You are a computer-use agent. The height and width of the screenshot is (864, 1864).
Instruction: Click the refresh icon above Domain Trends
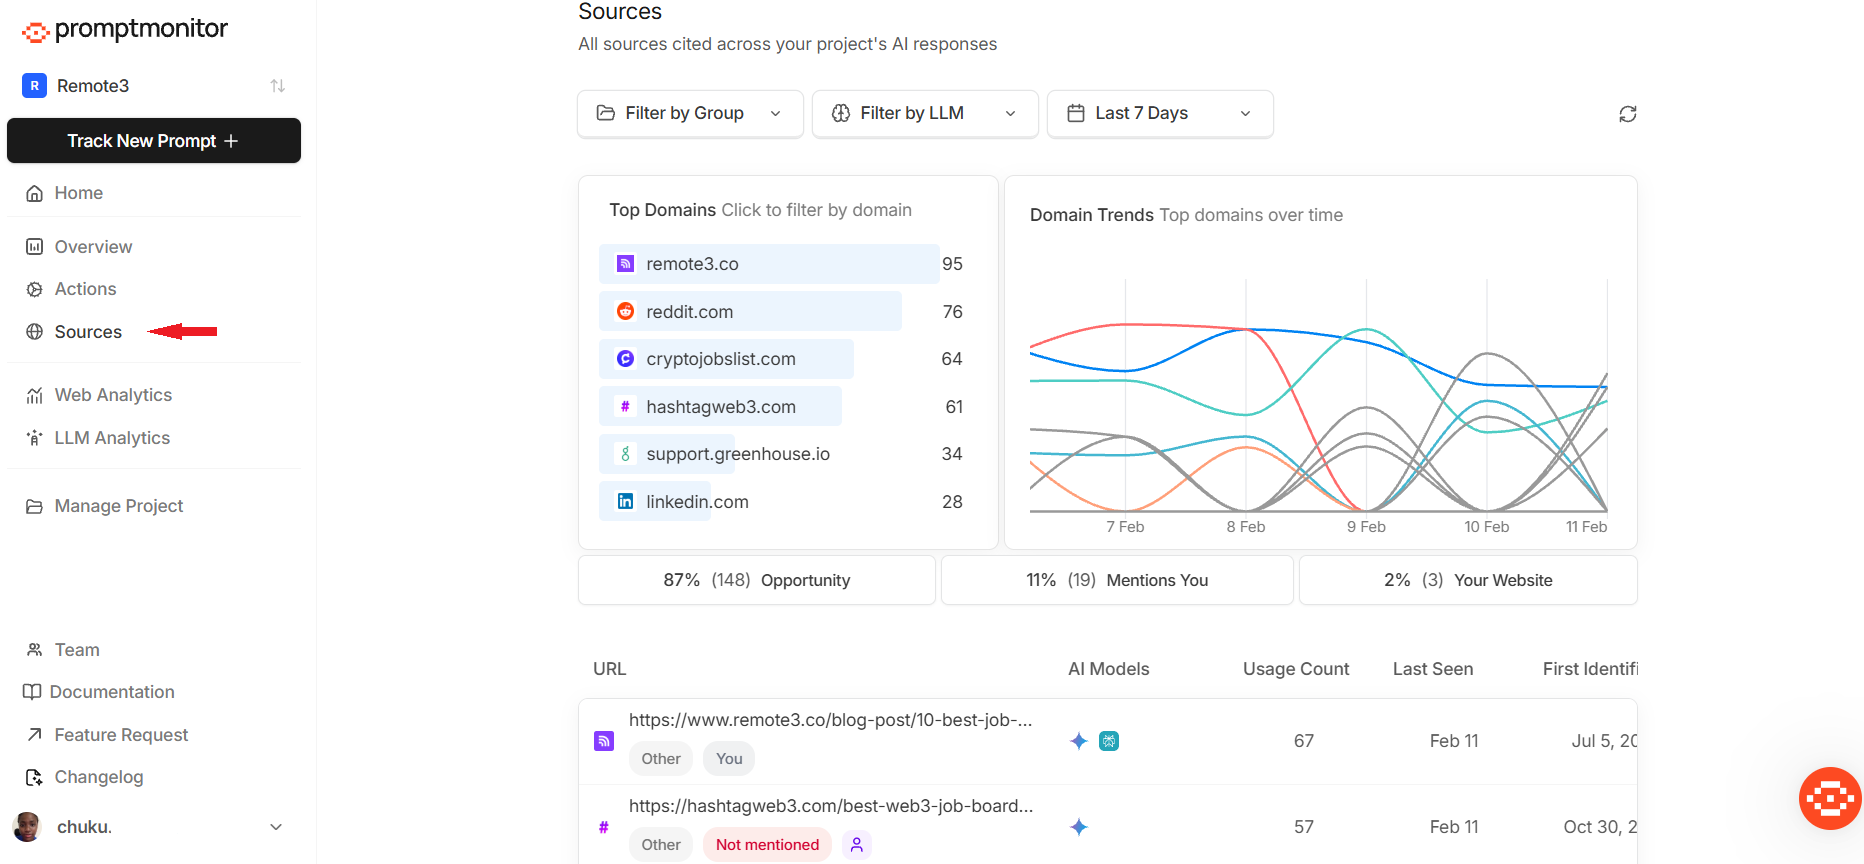pyautogui.click(x=1627, y=114)
